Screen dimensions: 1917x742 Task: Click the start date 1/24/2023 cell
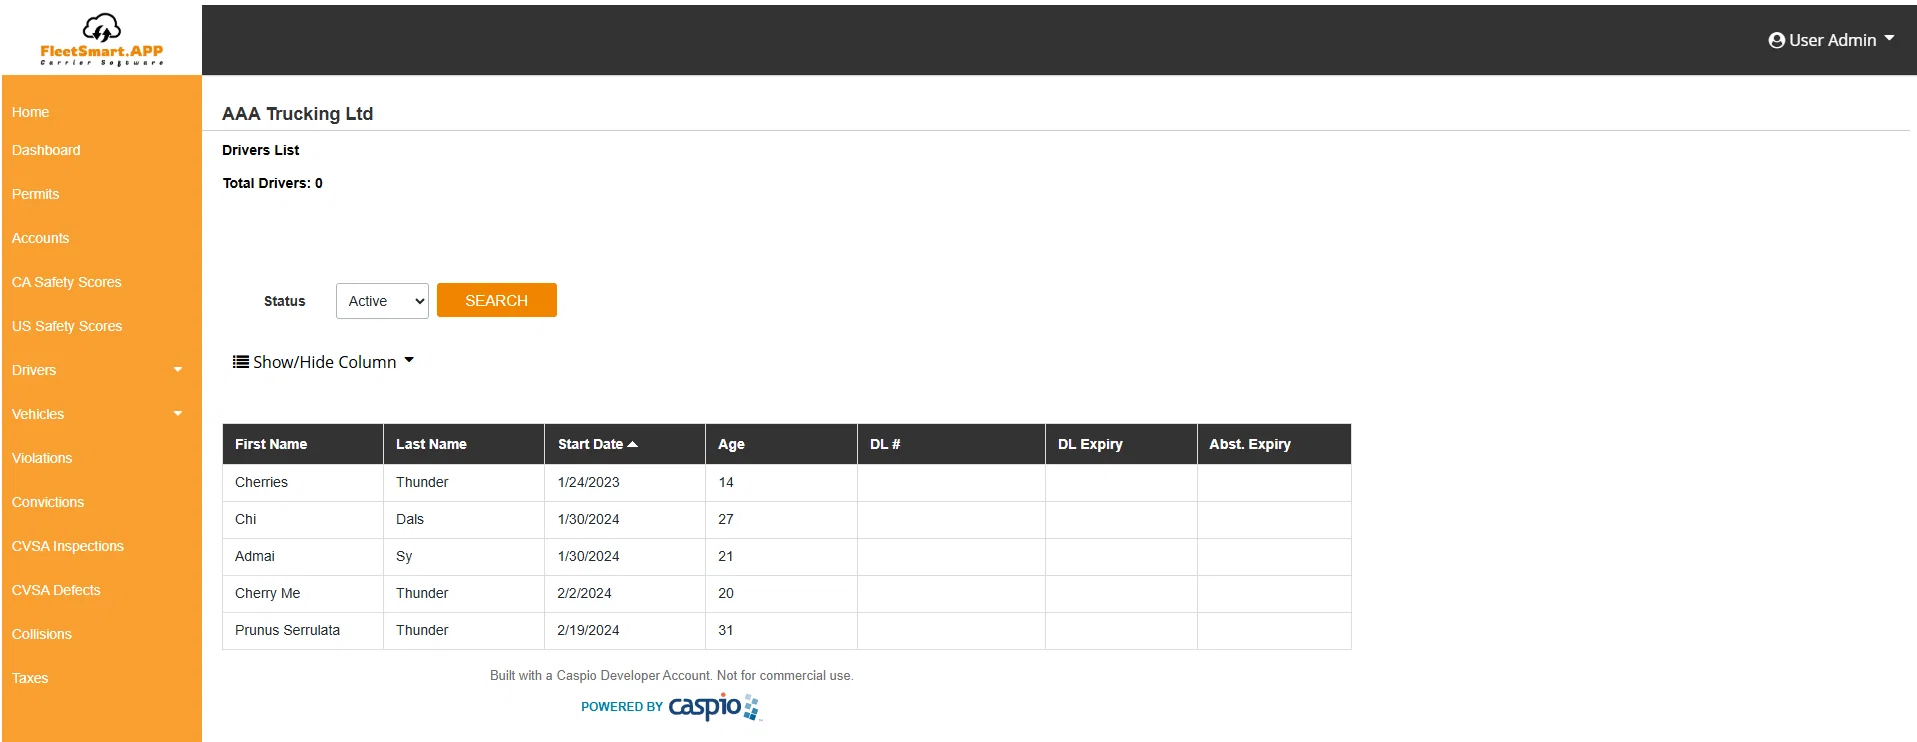pos(625,482)
